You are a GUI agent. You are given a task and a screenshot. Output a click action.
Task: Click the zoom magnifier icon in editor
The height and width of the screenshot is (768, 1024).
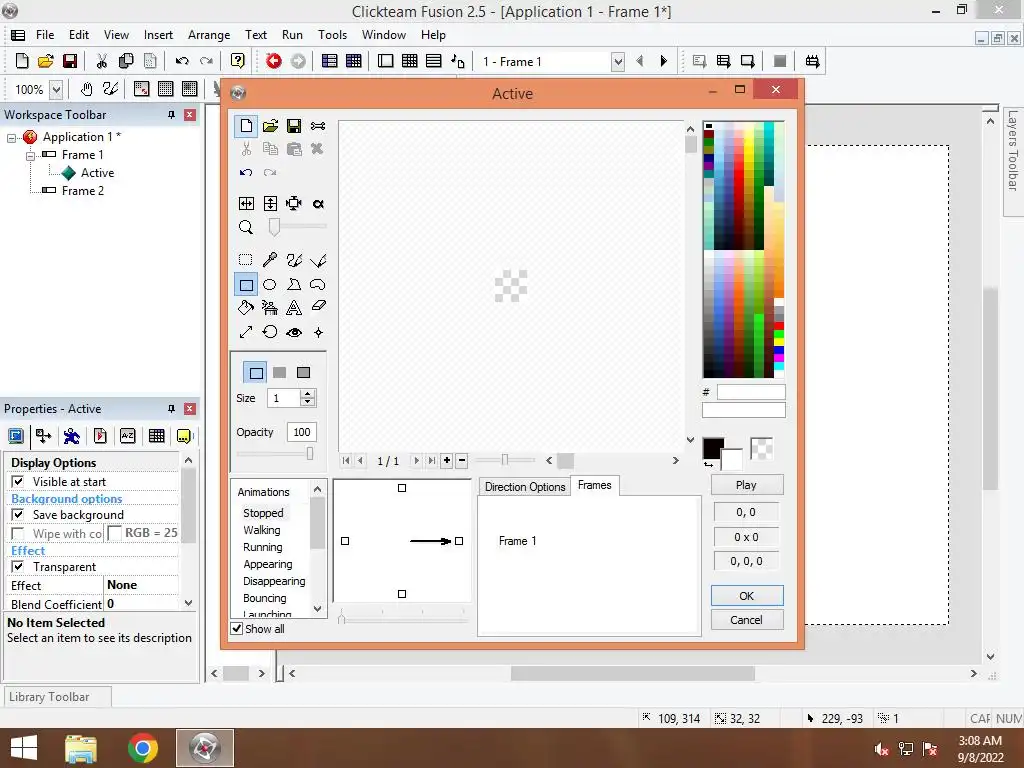tap(246, 227)
